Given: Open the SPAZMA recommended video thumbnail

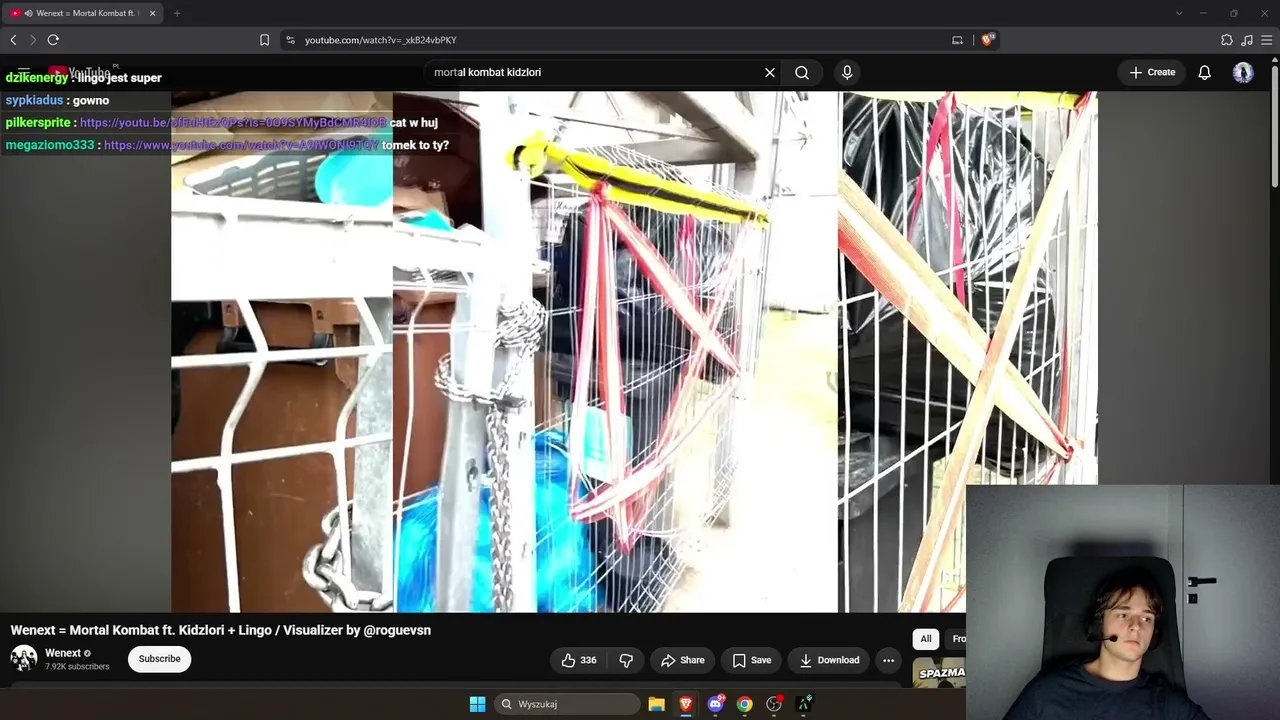Looking at the screenshot, I should tap(940, 673).
